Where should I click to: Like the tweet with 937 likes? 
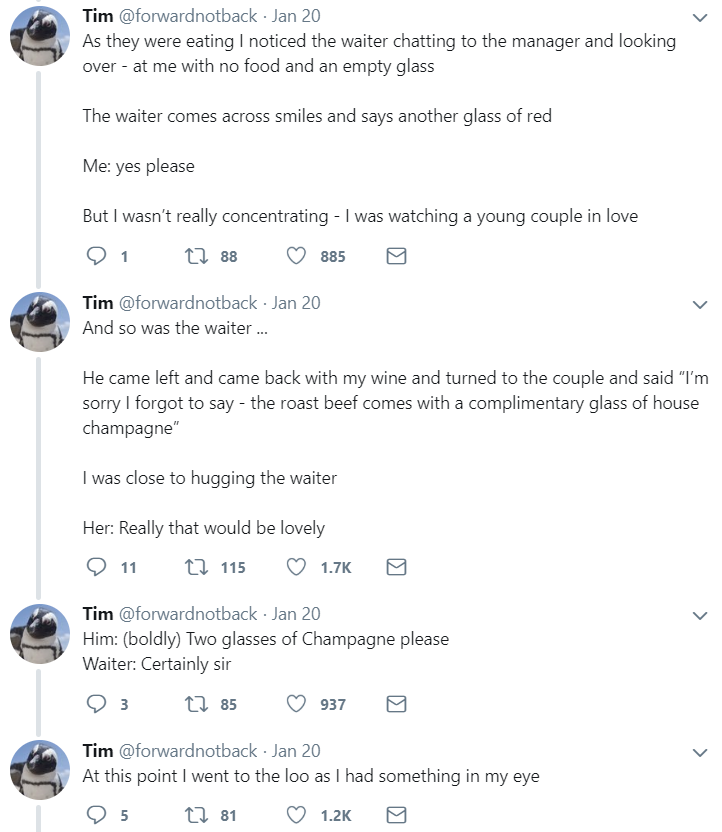296,704
